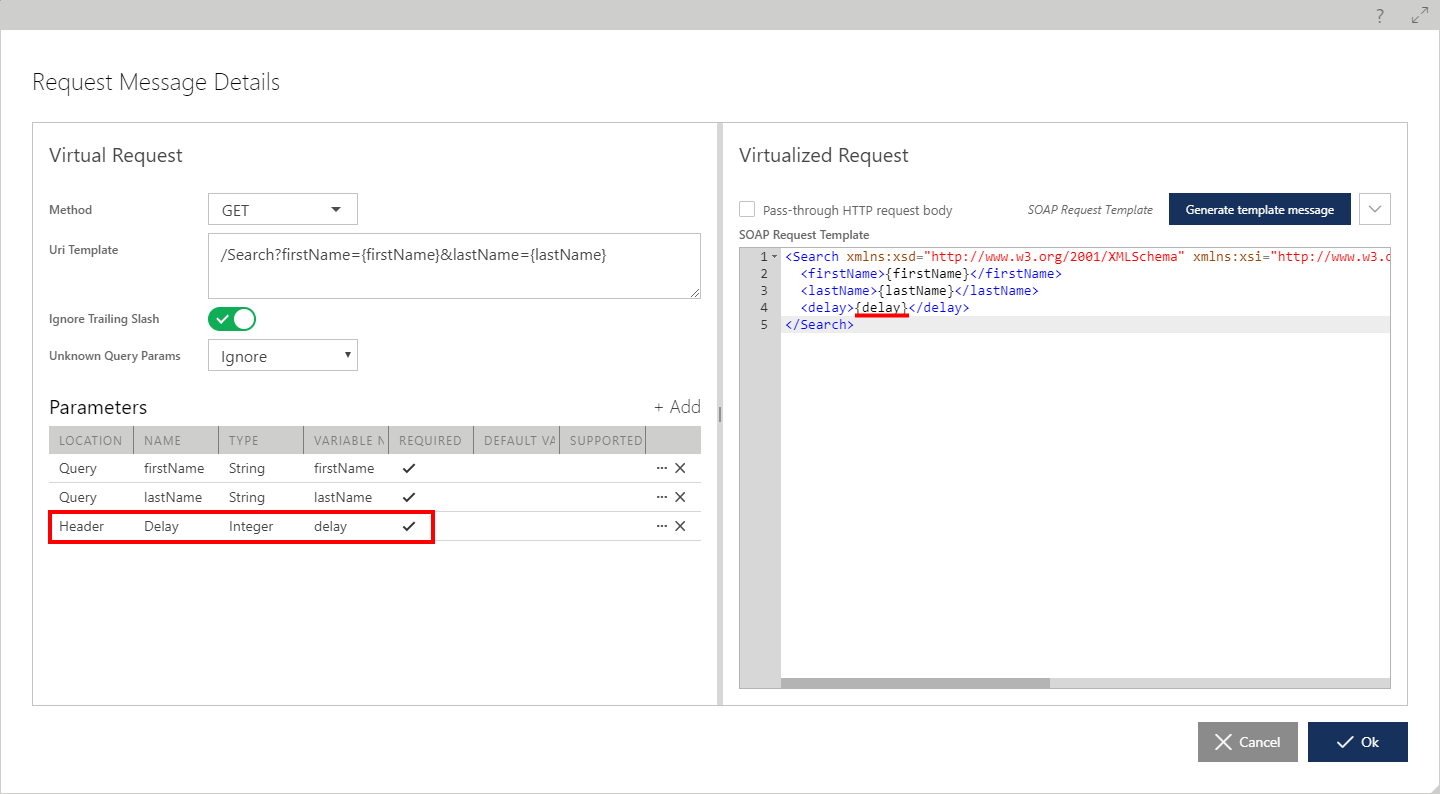Image resolution: width=1440 pixels, height=794 pixels.
Task: Add a new parameter with + Add
Action: click(x=677, y=407)
